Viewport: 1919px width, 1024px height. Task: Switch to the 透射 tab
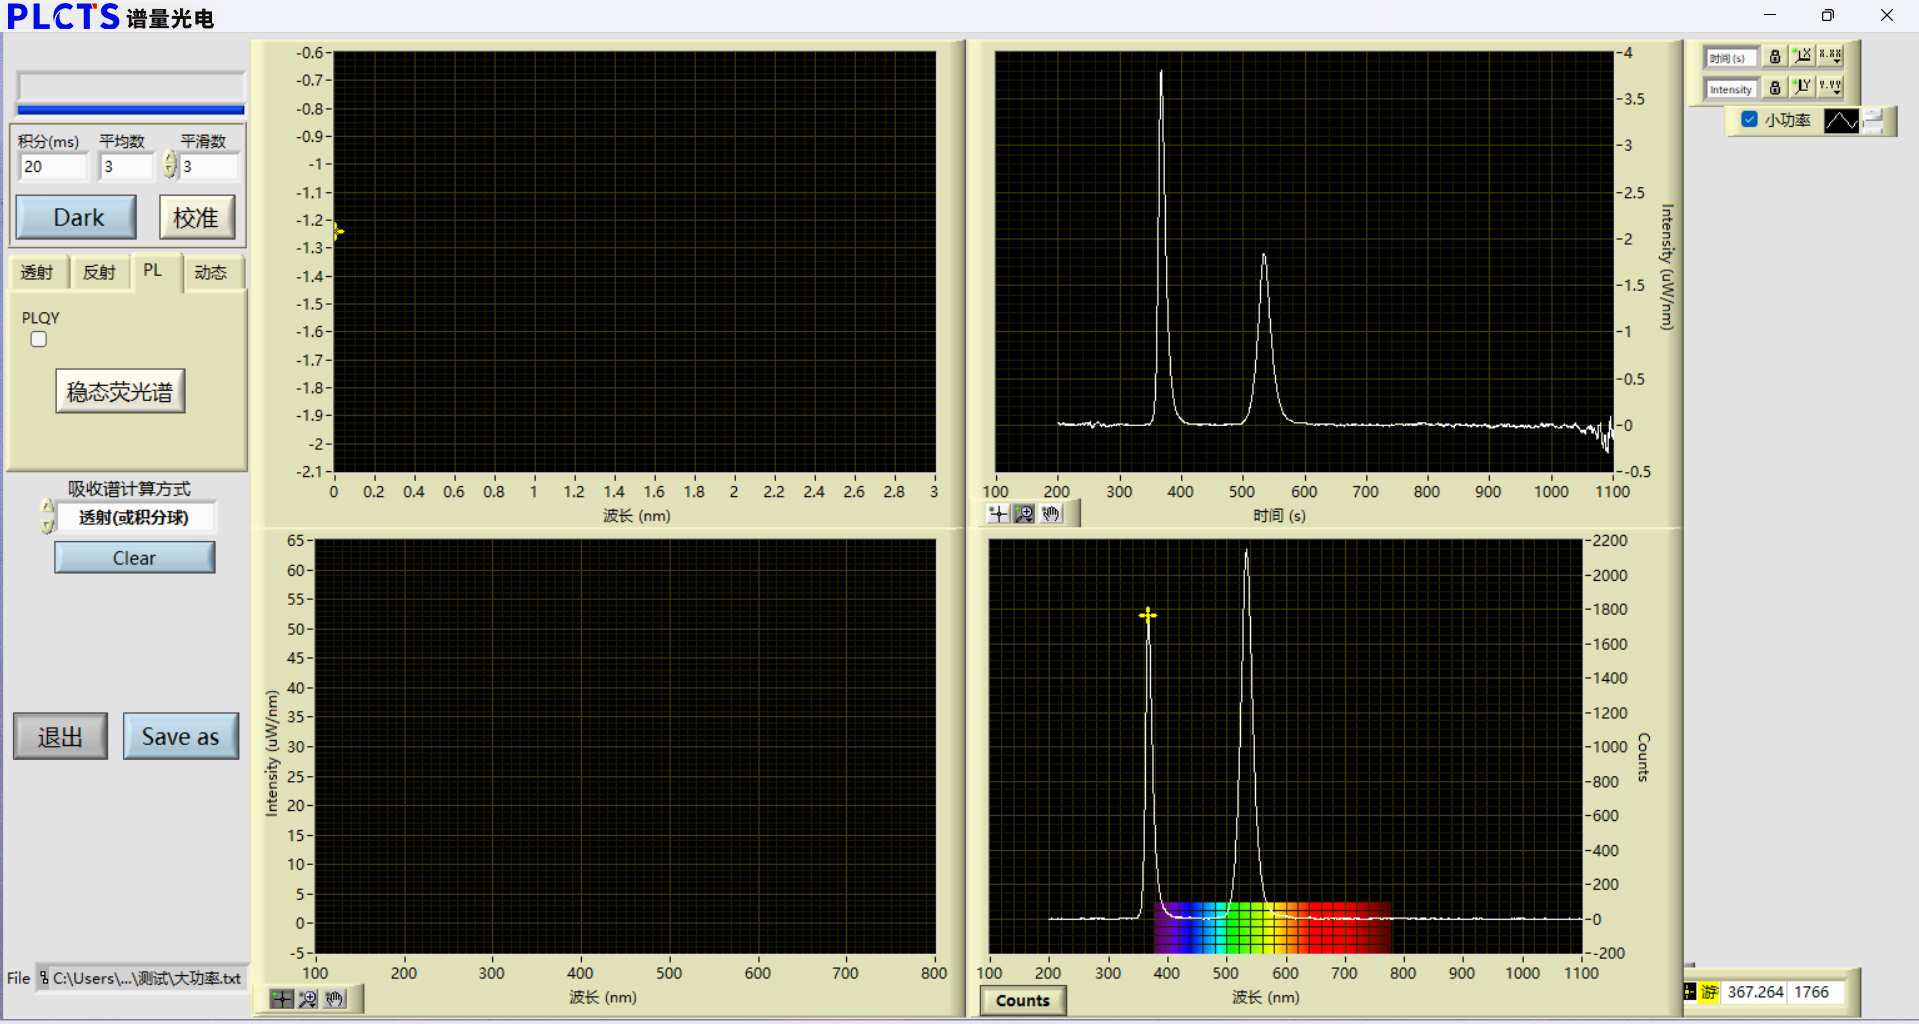pos(37,272)
